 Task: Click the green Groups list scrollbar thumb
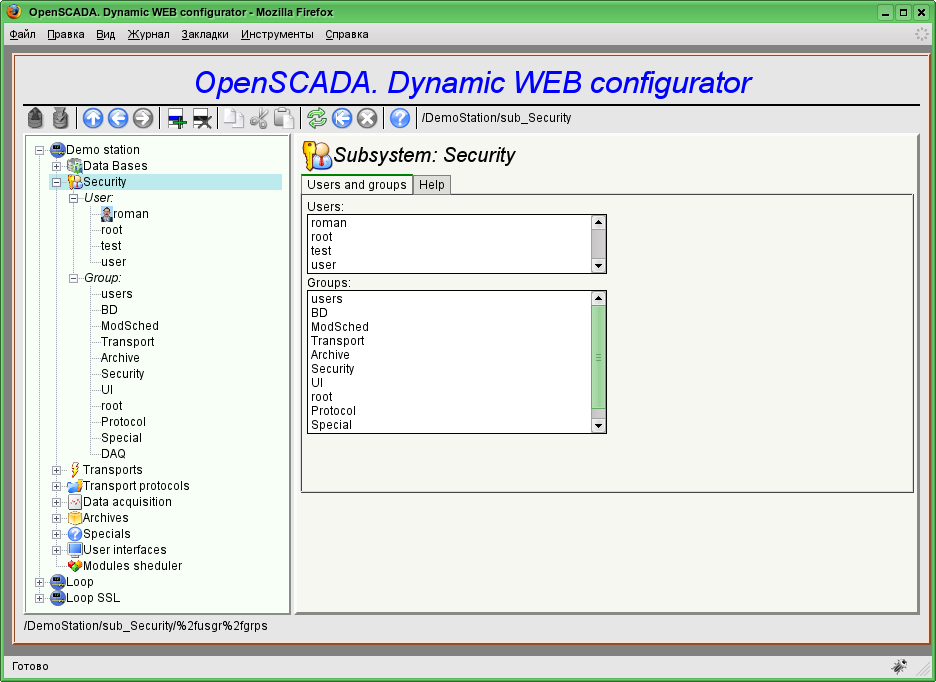[598, 357]
